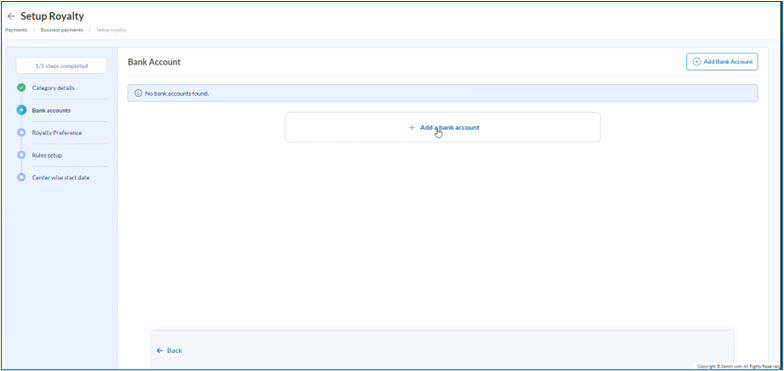Open the Rules setup step
This screenshot has height=371, width=784.
[x=47, y=156]
